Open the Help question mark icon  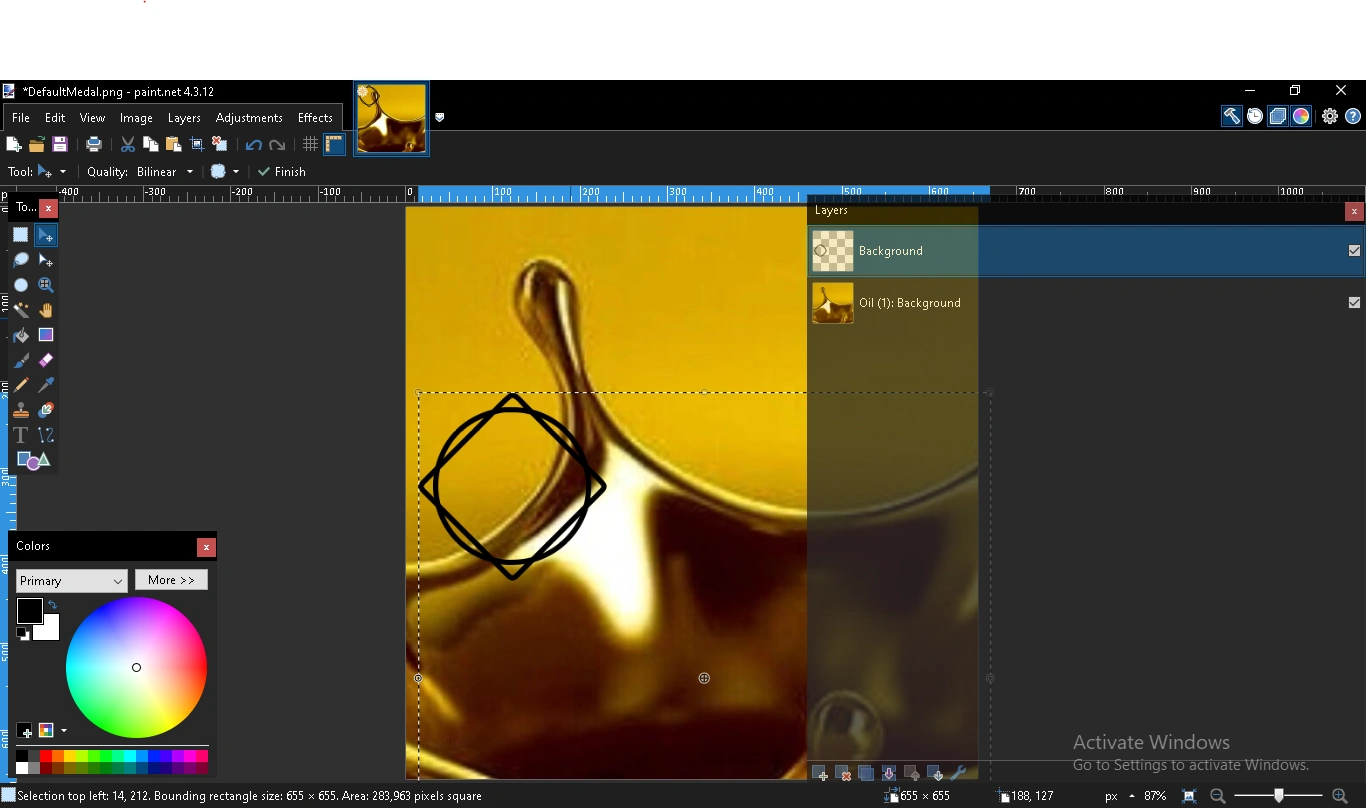(1353, 117)
